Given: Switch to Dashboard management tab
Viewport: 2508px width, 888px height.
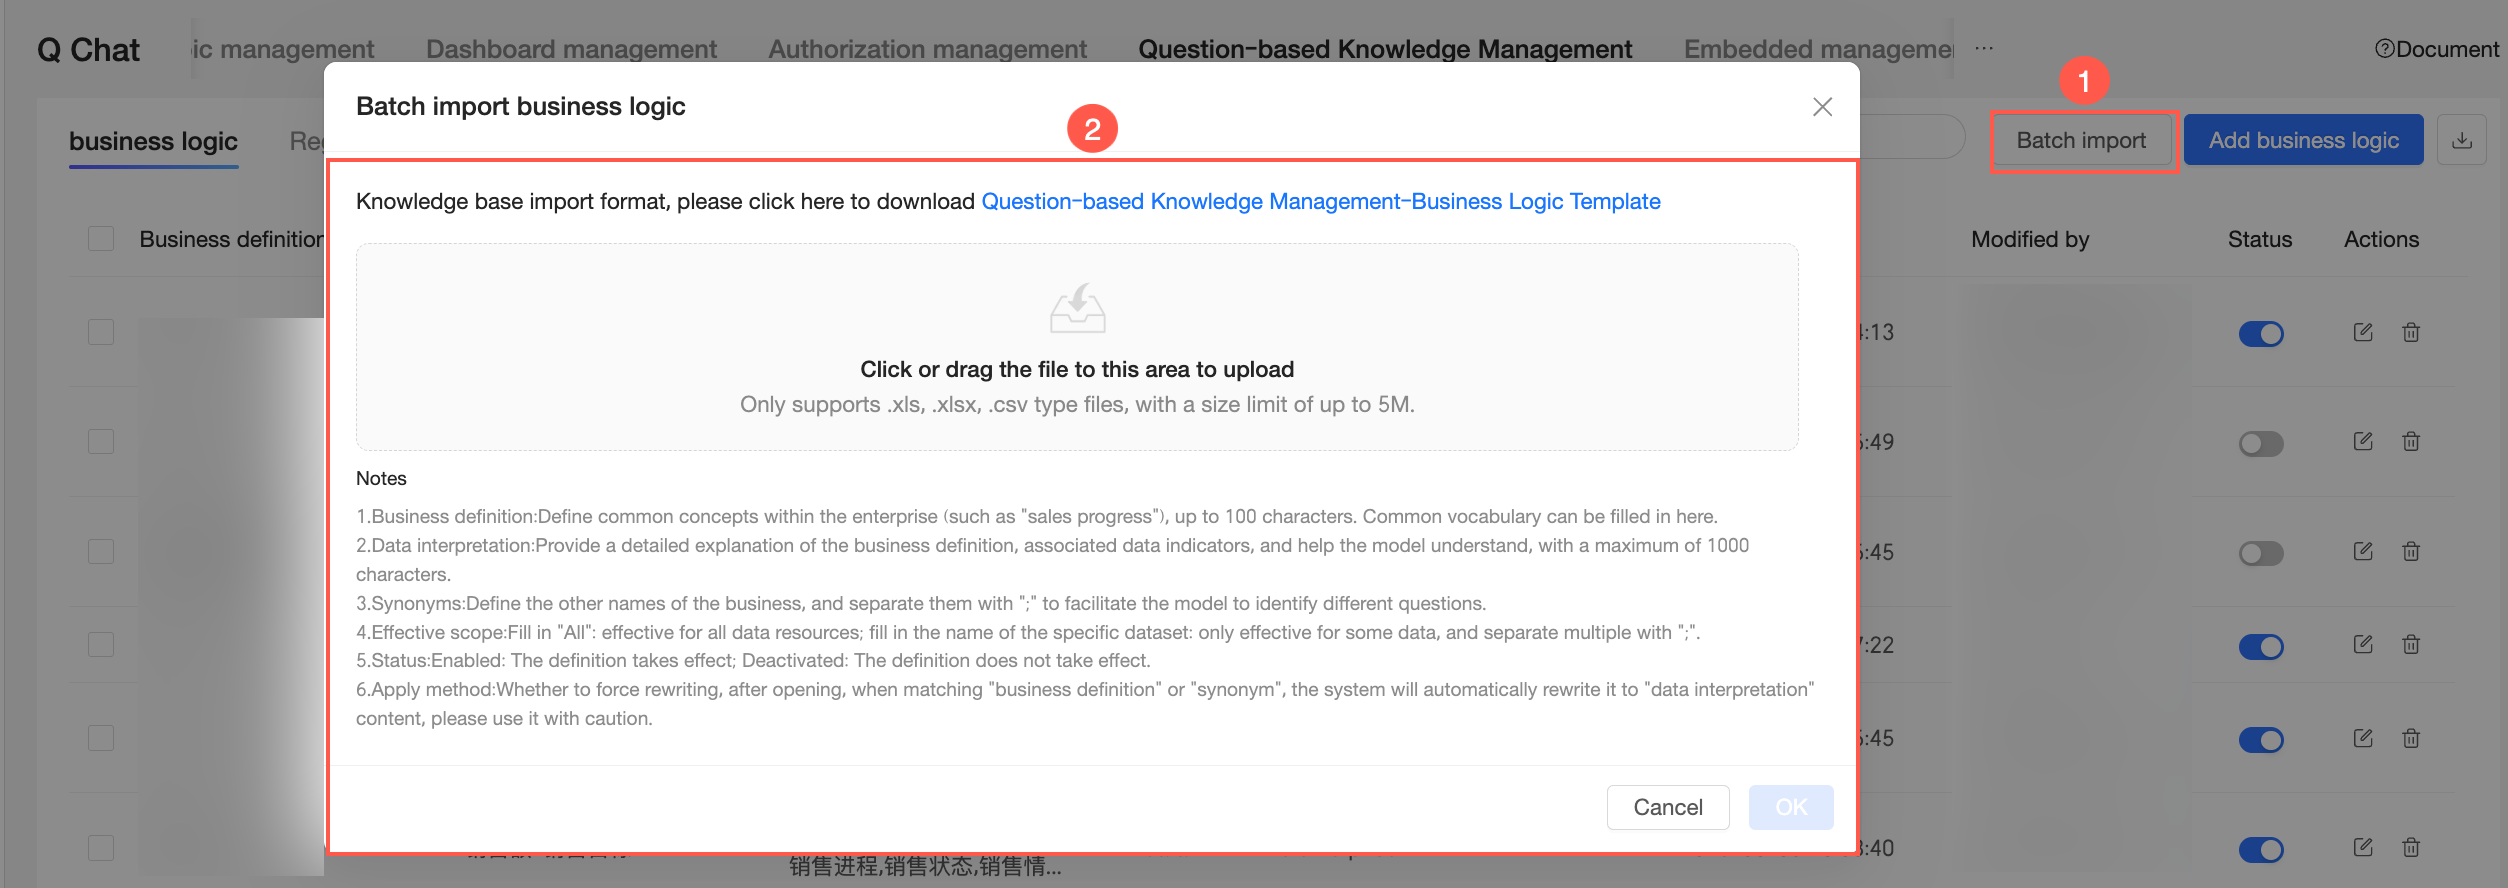Looking at the screenshot, I should (x=571, y=49).
